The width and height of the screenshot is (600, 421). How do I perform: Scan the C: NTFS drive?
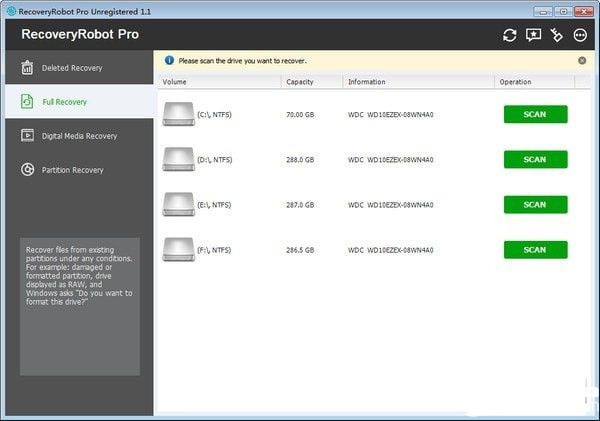point(535,114)
